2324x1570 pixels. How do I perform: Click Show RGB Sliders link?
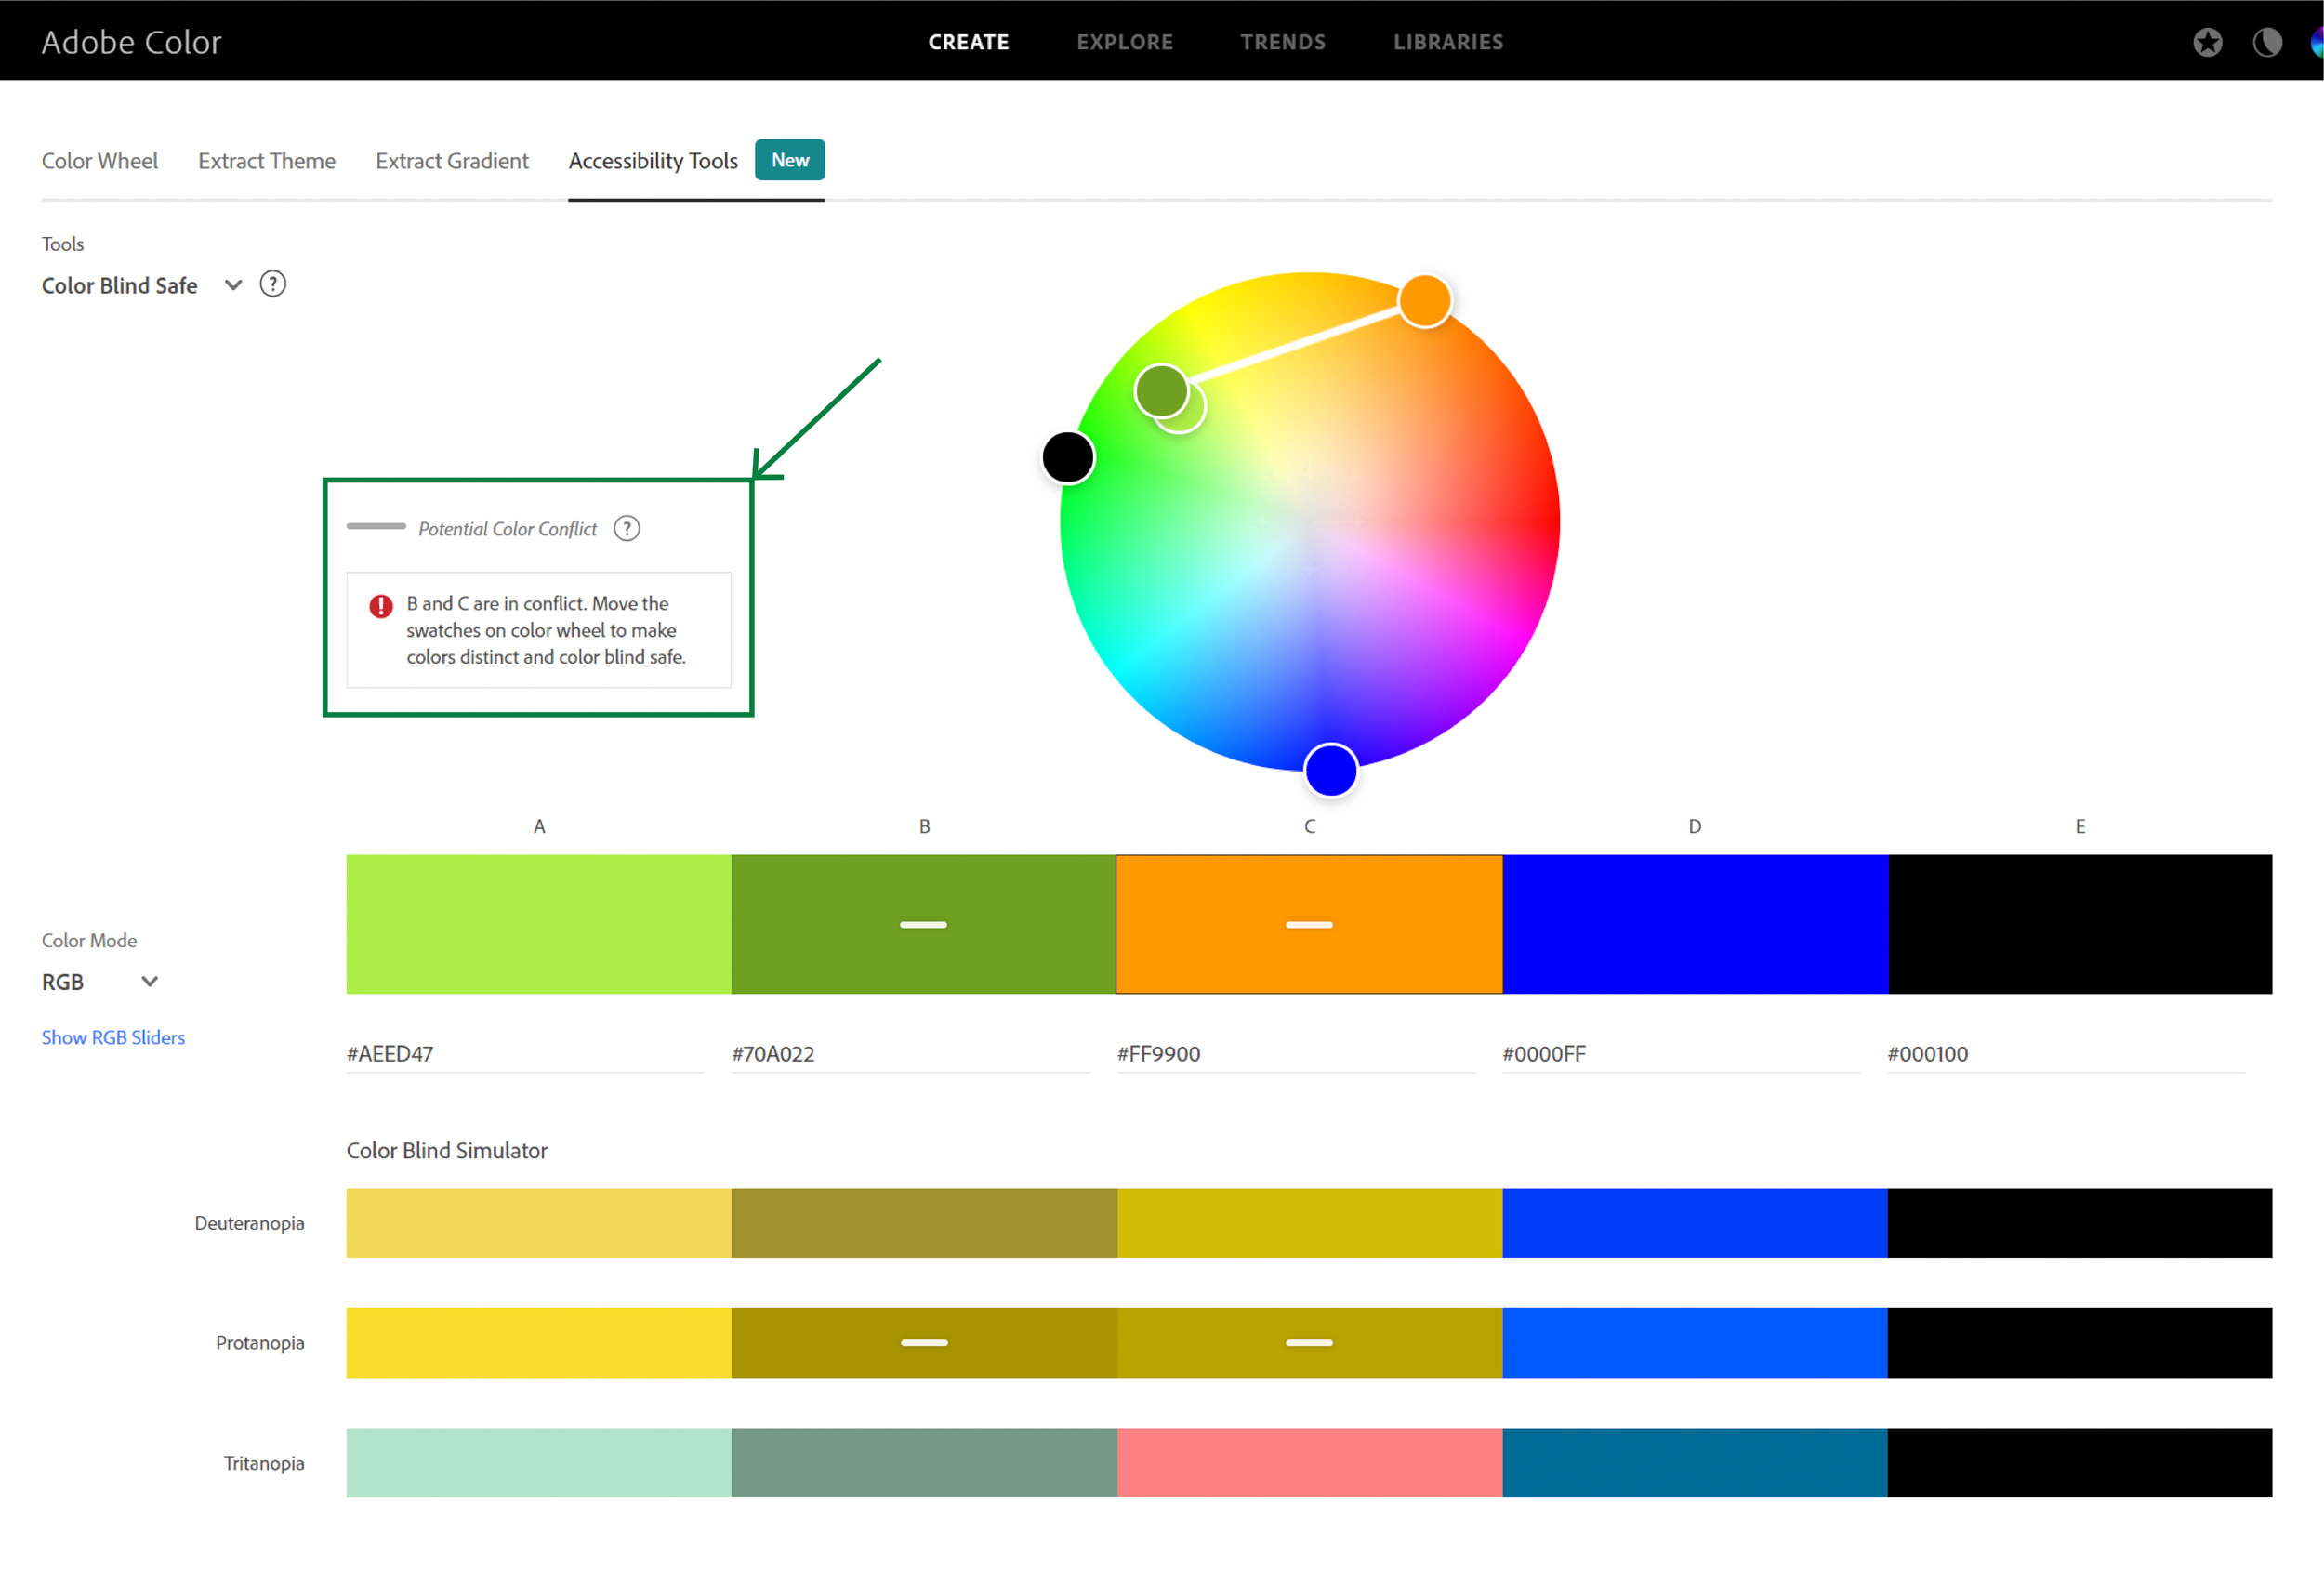113,1038
